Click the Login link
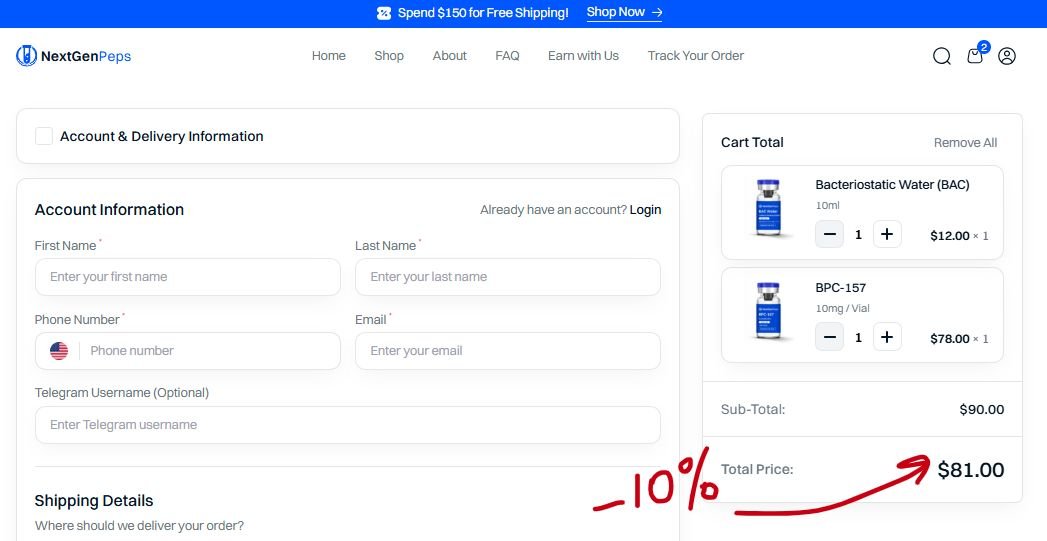The image size is (1047, 541). point(645,210)
